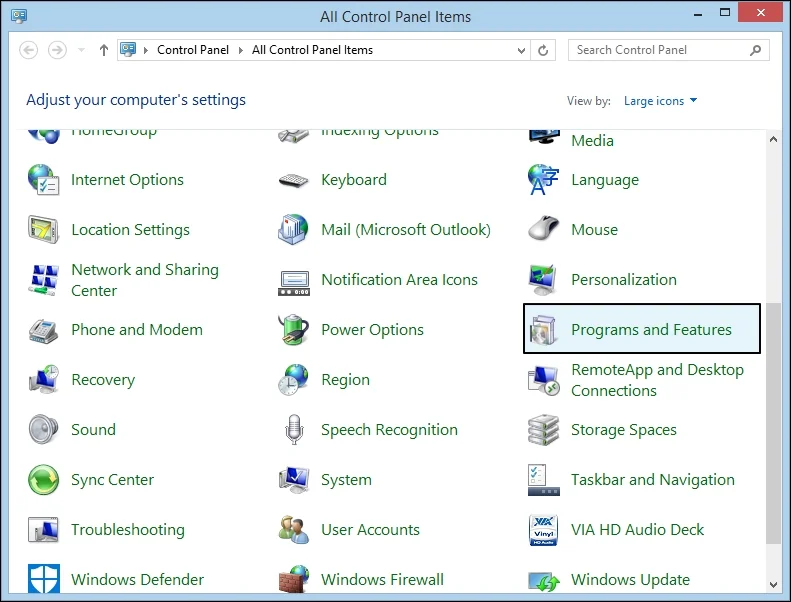
Task: Refresh the Control Panel view
Action: point(543,50)
